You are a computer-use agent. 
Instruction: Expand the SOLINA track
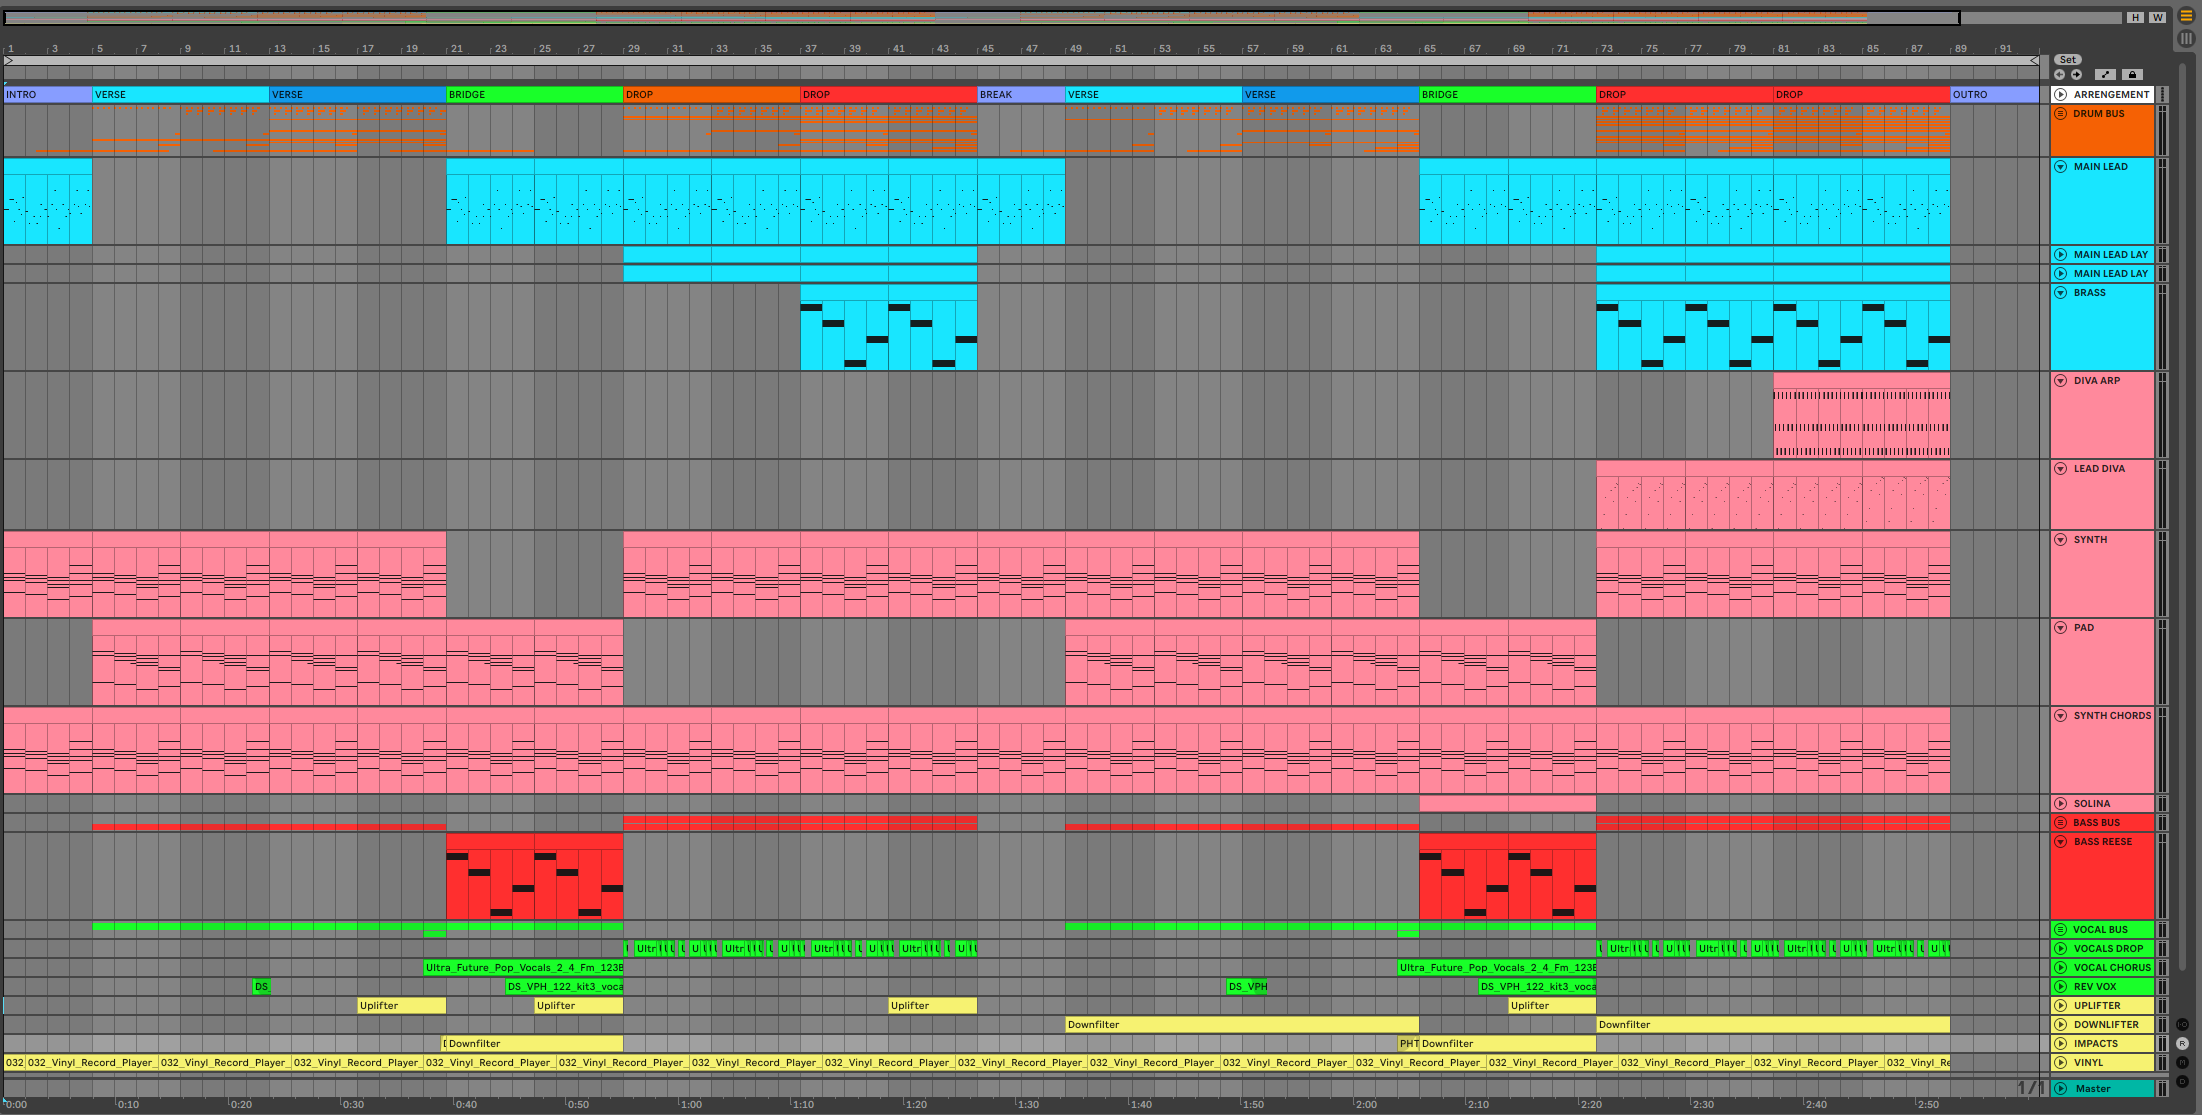pyautogui.click(x=2060, y=804)
